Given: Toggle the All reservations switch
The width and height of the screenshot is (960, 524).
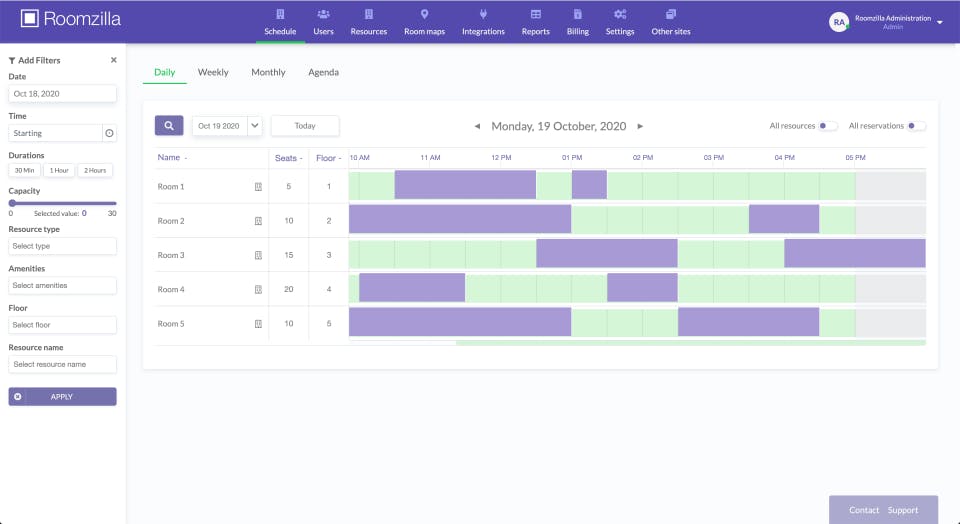Looking at the screenshot, I should 916,125.
